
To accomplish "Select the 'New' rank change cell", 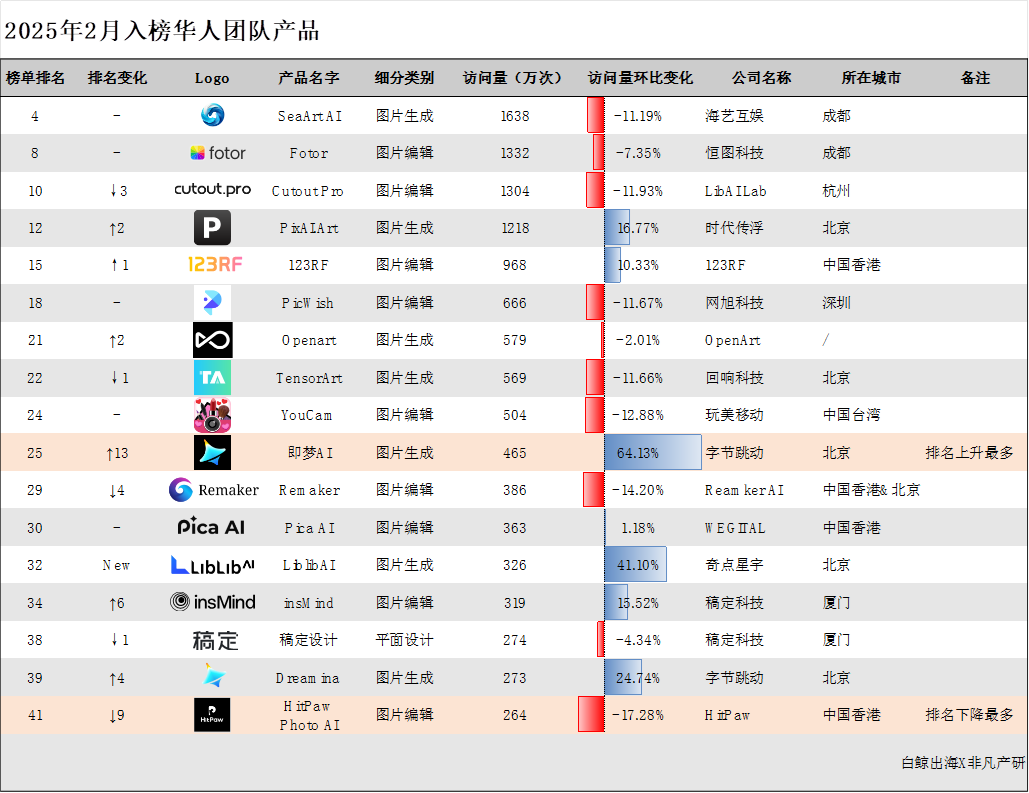I will tap(116, 565).
